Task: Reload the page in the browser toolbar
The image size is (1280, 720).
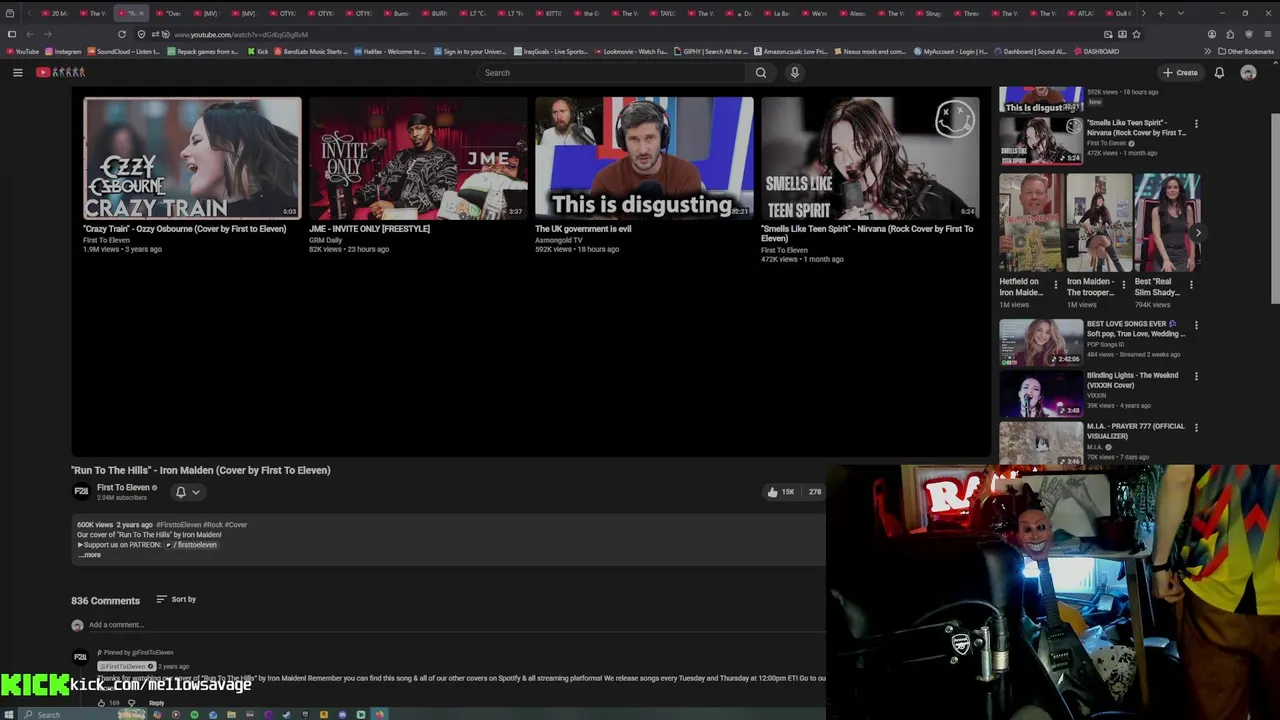Action: (122, 34)
